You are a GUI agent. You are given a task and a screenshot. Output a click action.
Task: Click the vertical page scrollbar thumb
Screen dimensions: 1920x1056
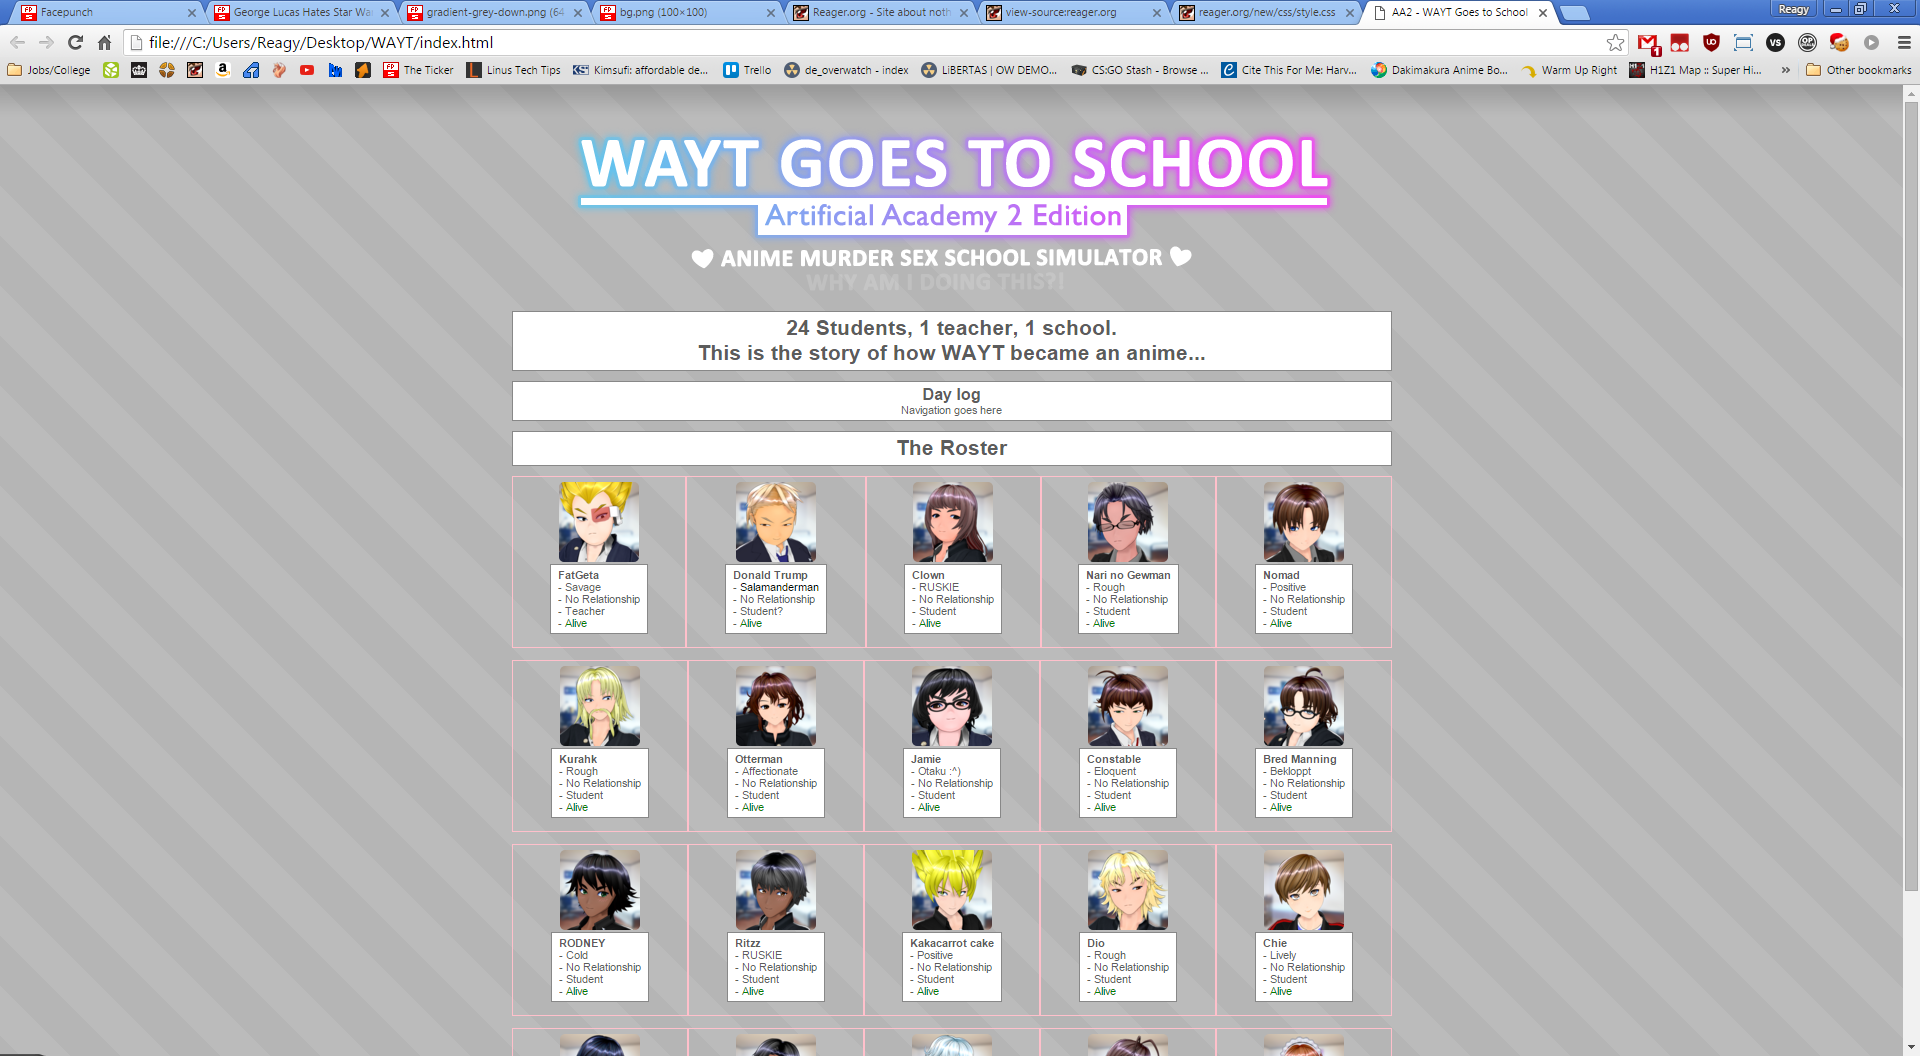[x=1911, y=497]
